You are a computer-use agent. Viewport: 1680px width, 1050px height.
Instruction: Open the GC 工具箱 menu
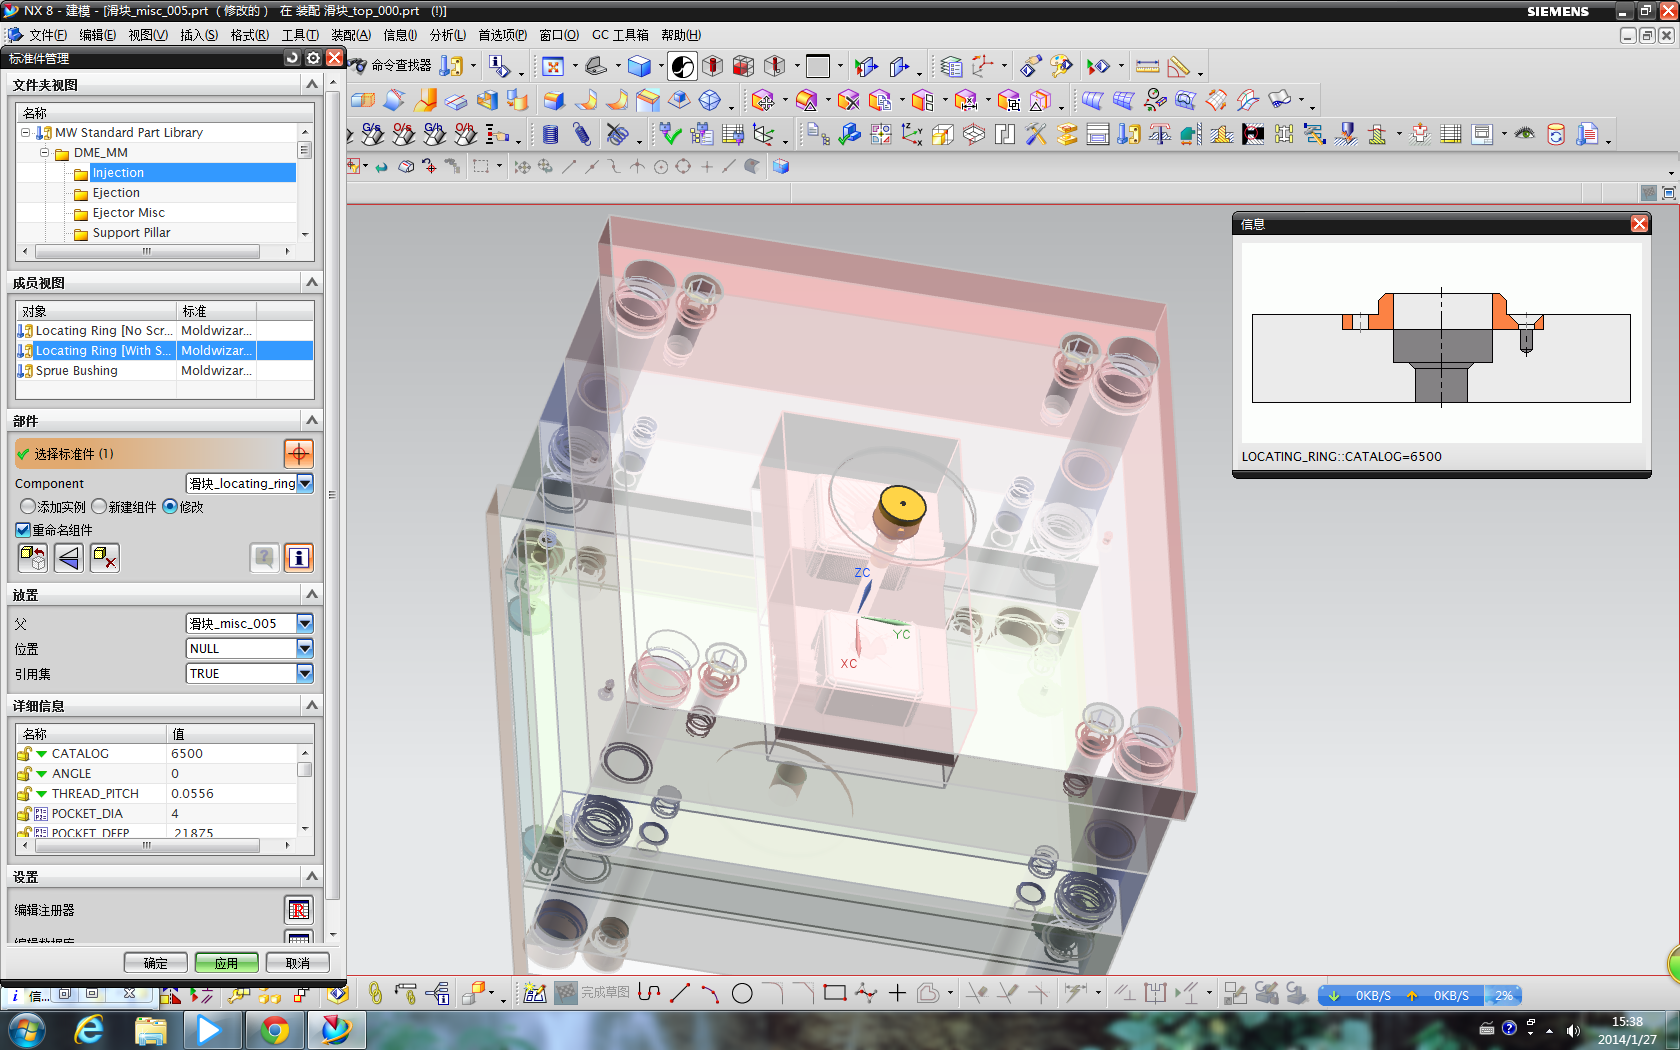pos(620,35)
